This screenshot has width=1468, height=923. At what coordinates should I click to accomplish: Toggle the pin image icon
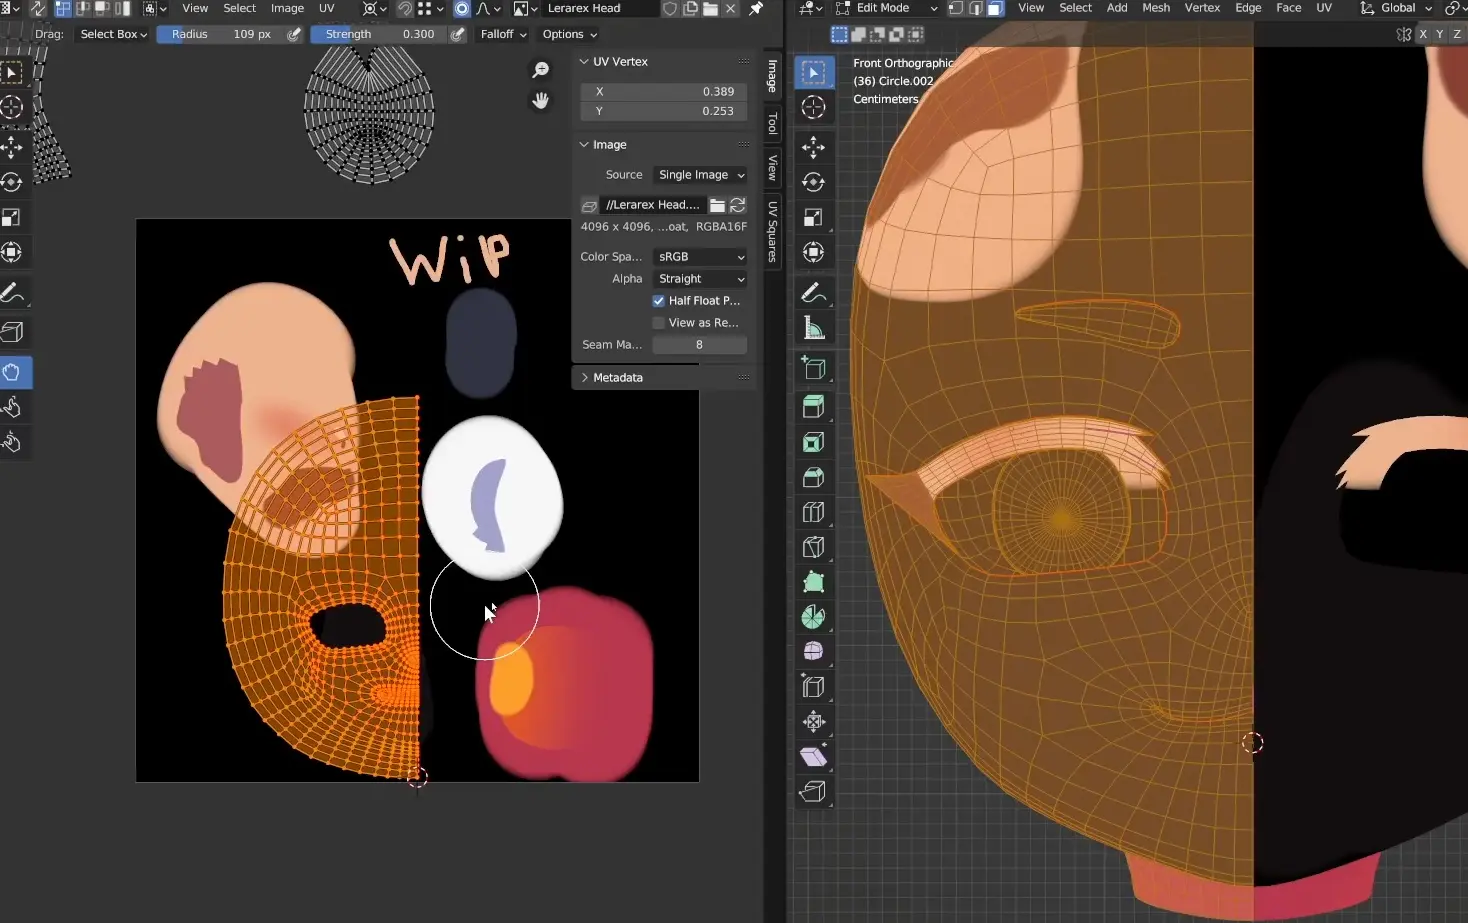click(756, 8)
